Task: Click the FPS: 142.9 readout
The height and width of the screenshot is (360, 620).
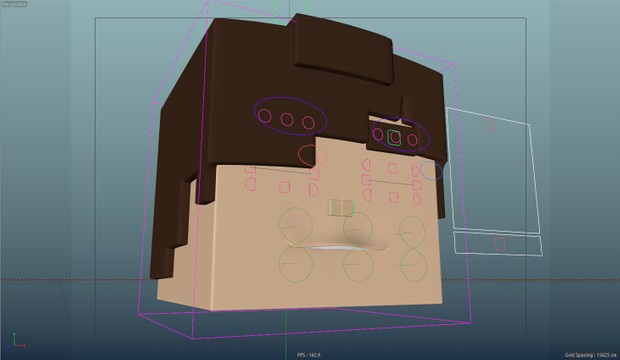Action: (x=309, y=355)
